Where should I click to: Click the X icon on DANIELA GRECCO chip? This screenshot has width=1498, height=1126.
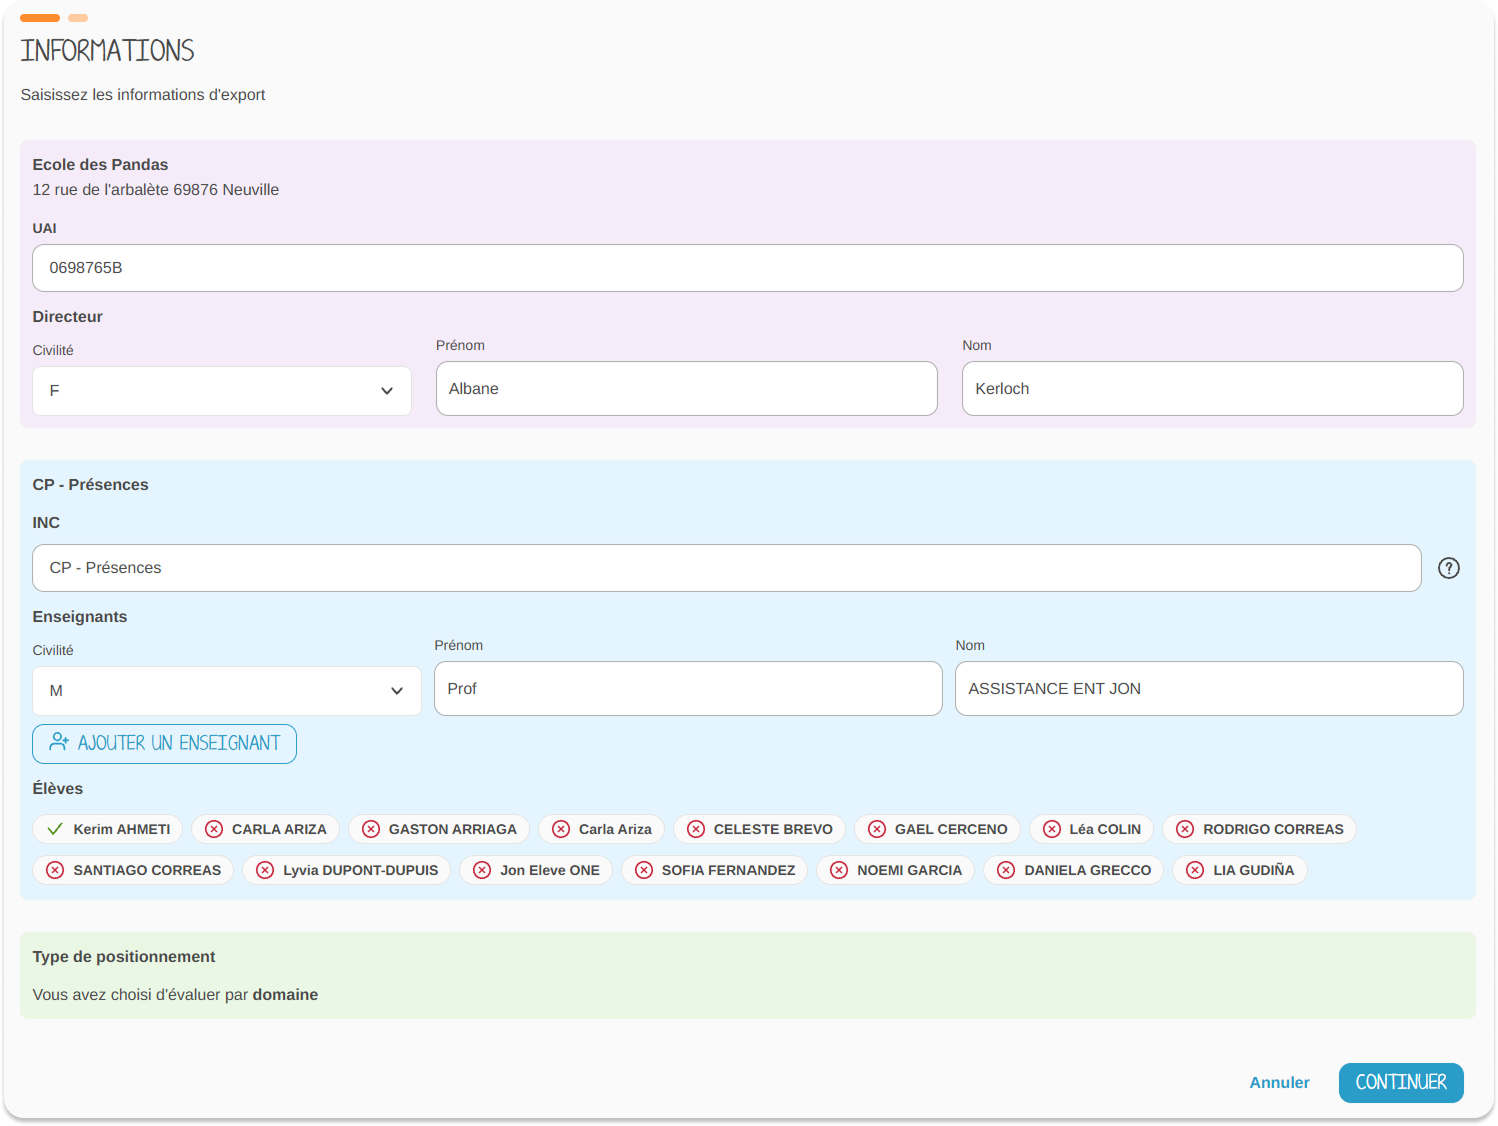tap(1006, 870)
